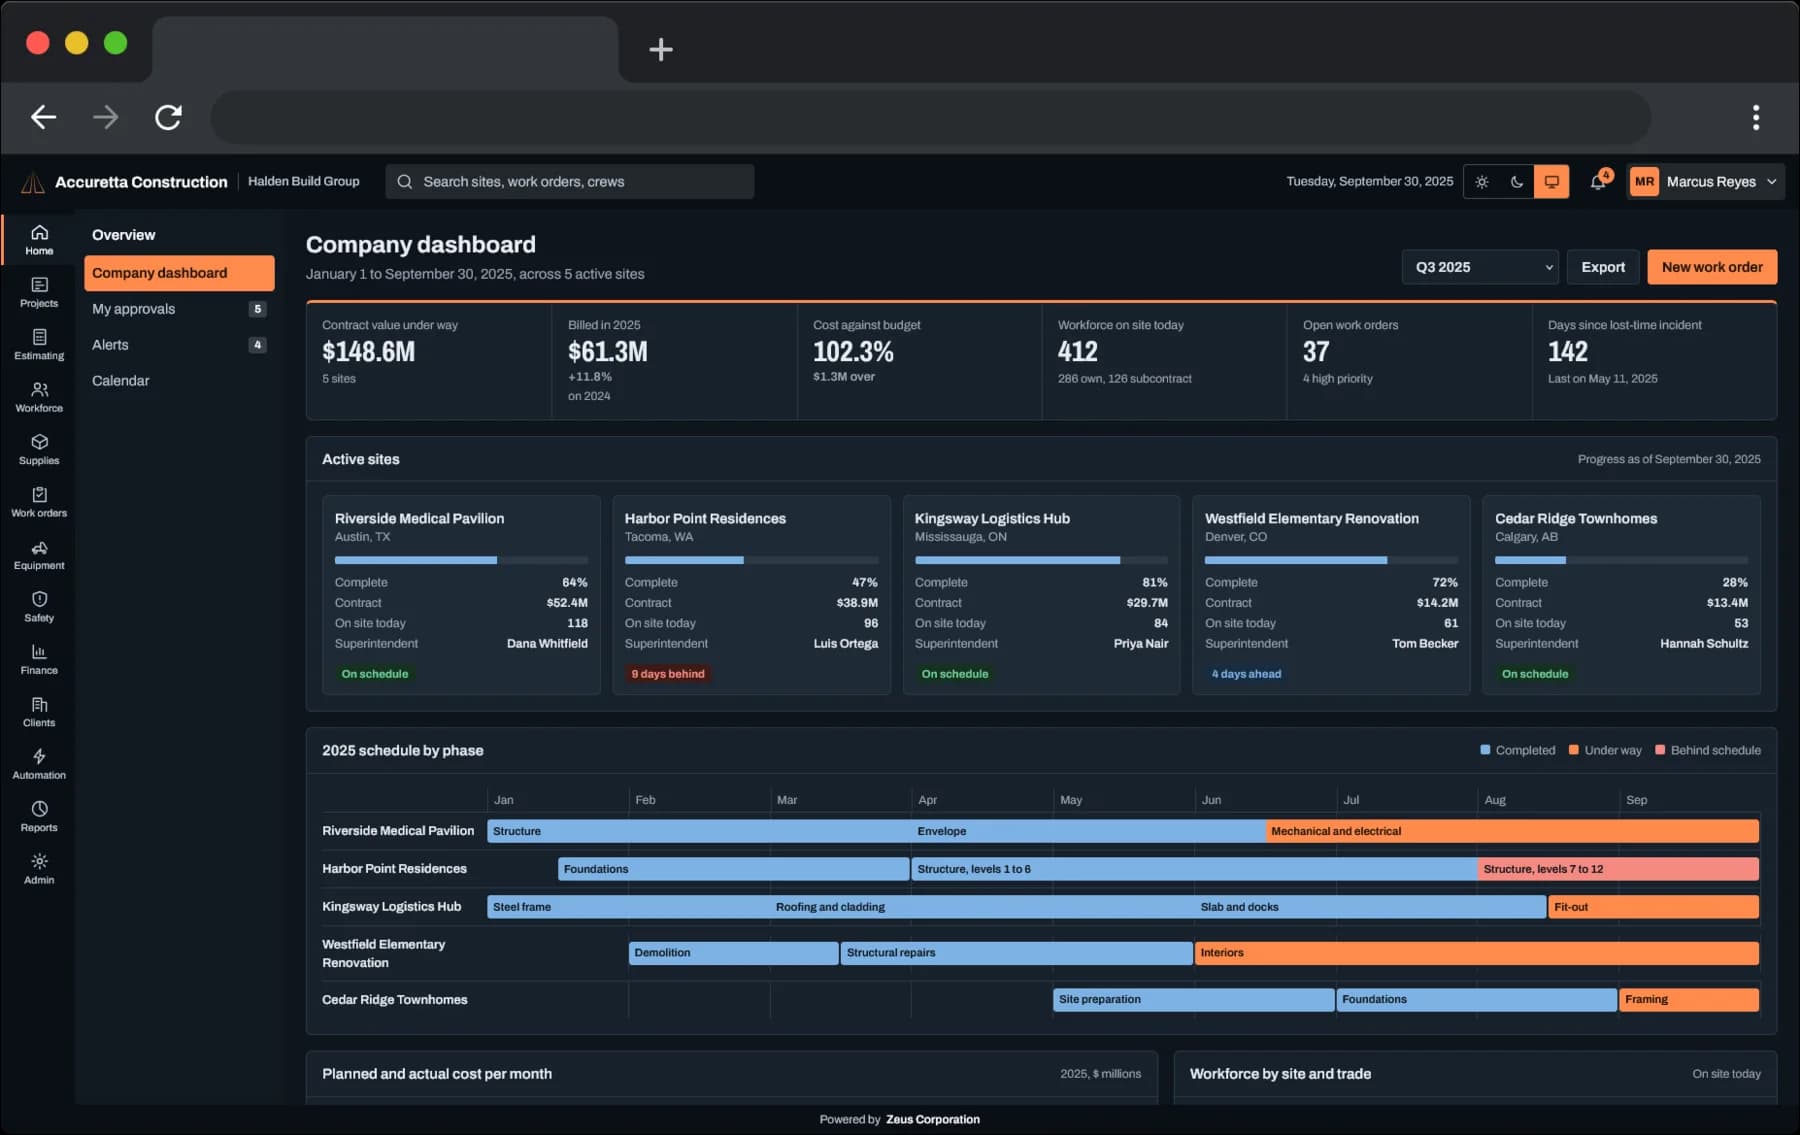Open the Reports section
Image resolution: width=1800 pixels, height=1135 pixels.
(39, 817)
